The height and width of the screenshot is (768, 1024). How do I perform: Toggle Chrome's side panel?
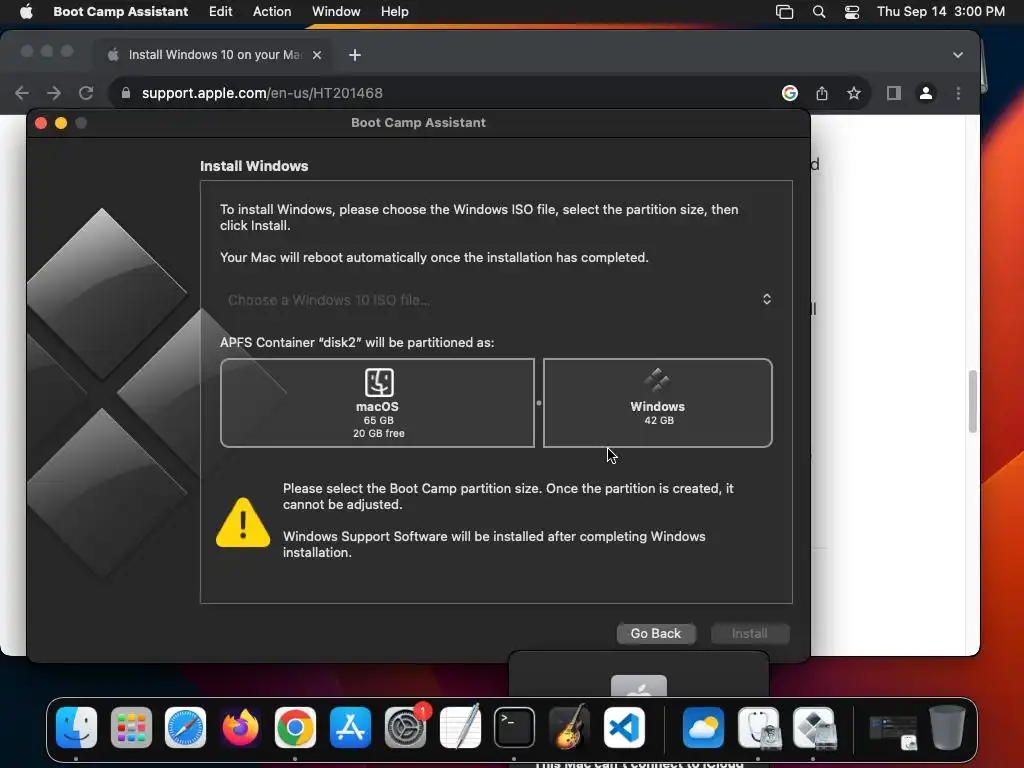click(x=893, y=93)
